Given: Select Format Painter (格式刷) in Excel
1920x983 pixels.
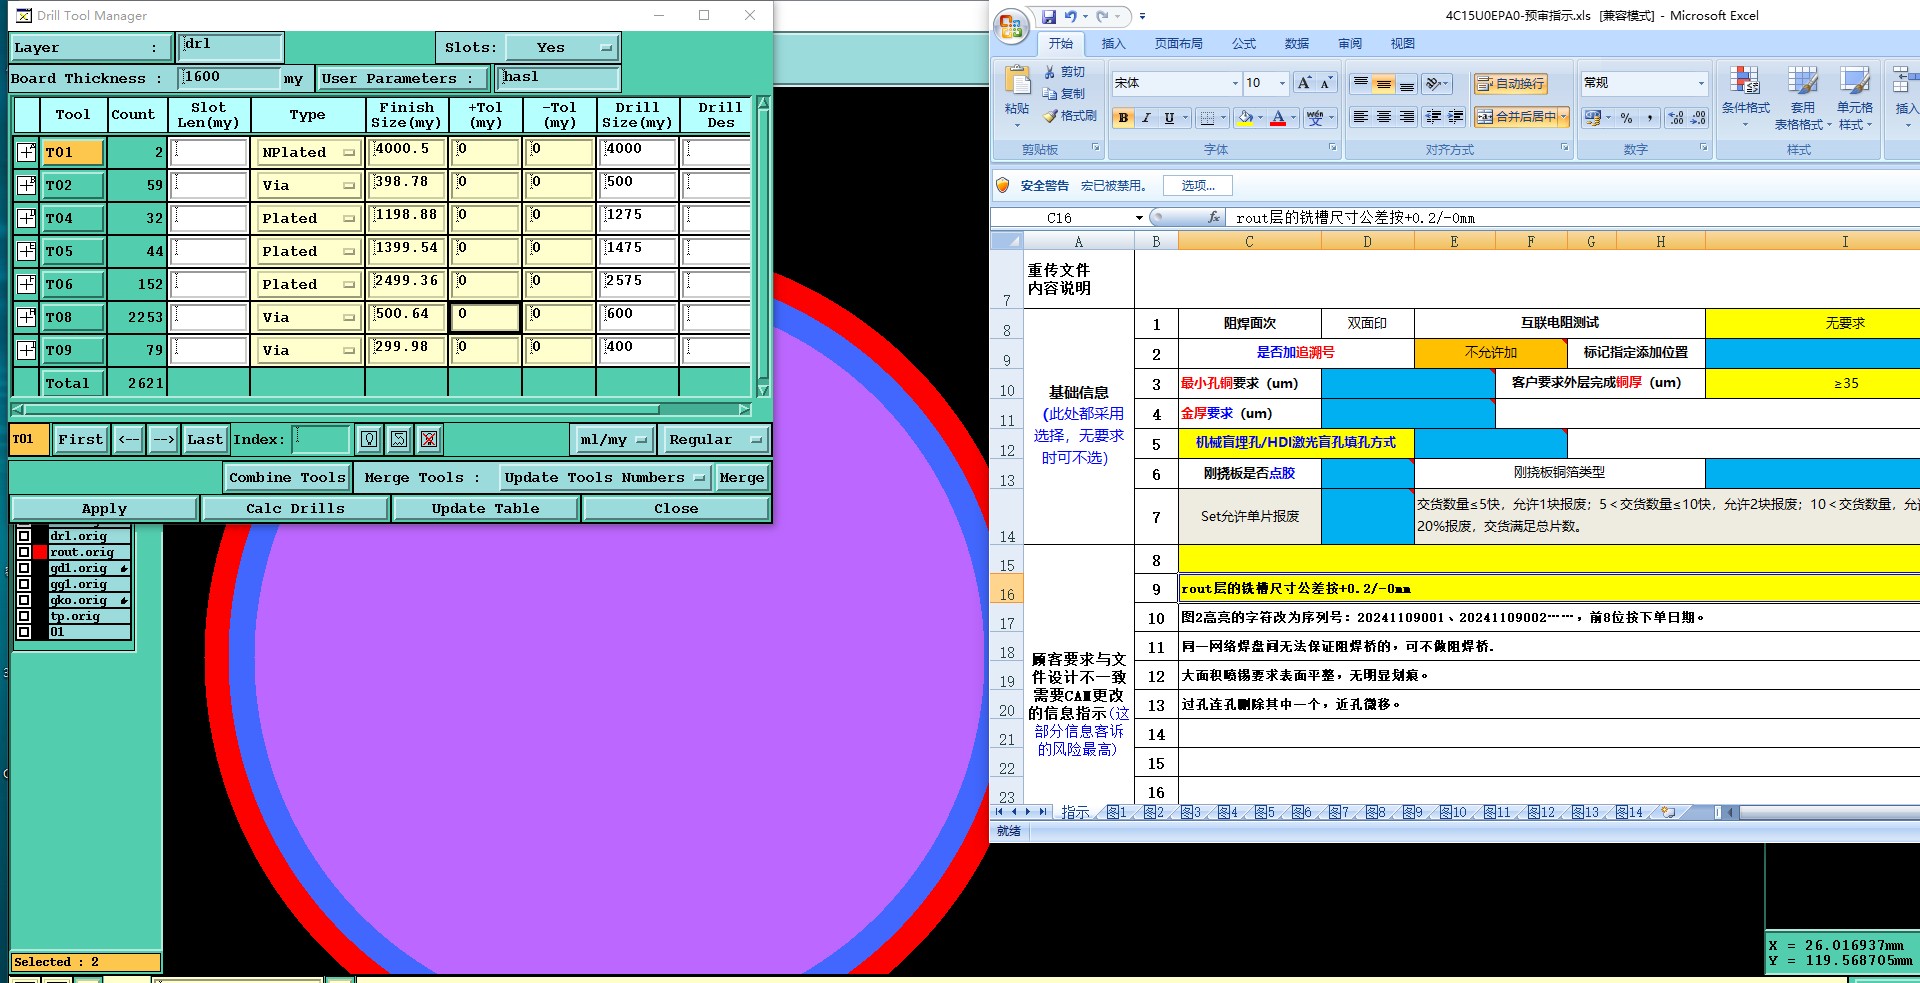Looking at the screenshot, I should (1070, 116).
